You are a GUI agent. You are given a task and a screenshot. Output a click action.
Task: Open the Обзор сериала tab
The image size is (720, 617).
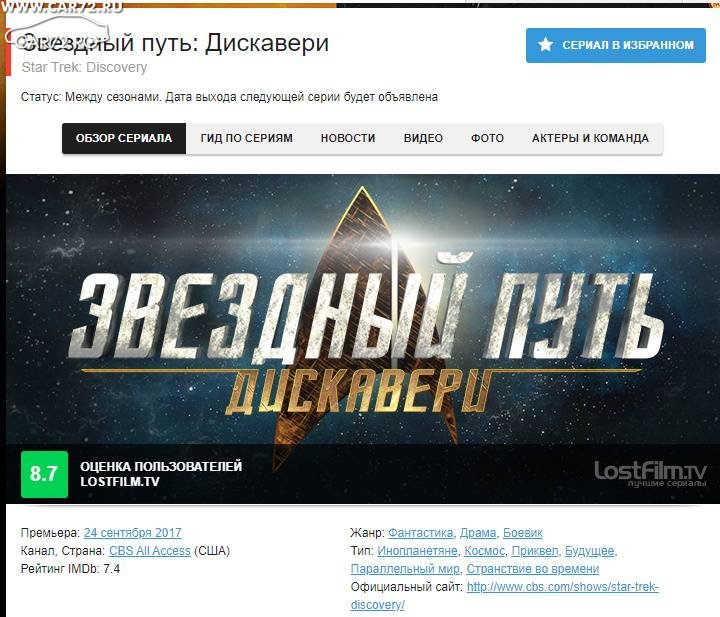(x=124, y=138)
